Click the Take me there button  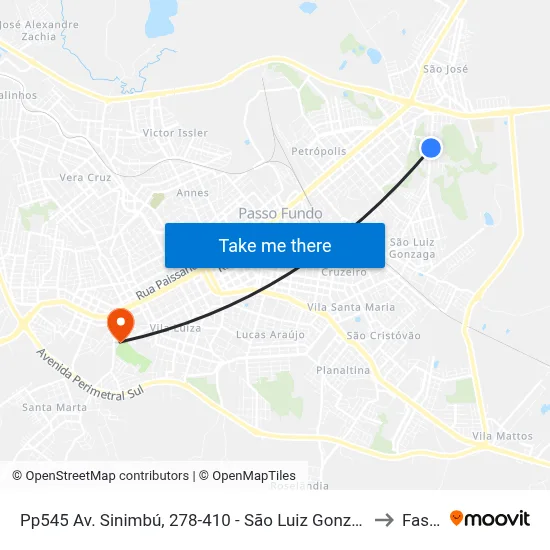click(x=275, y=246)
